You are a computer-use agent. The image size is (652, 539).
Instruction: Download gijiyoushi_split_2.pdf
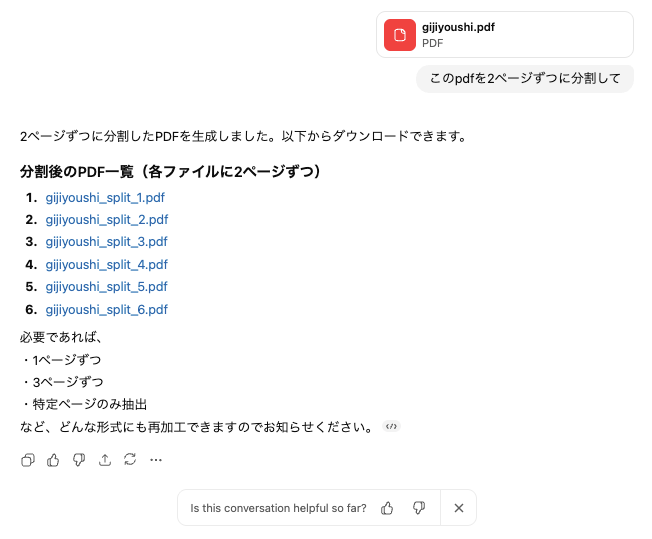[106, 220]
